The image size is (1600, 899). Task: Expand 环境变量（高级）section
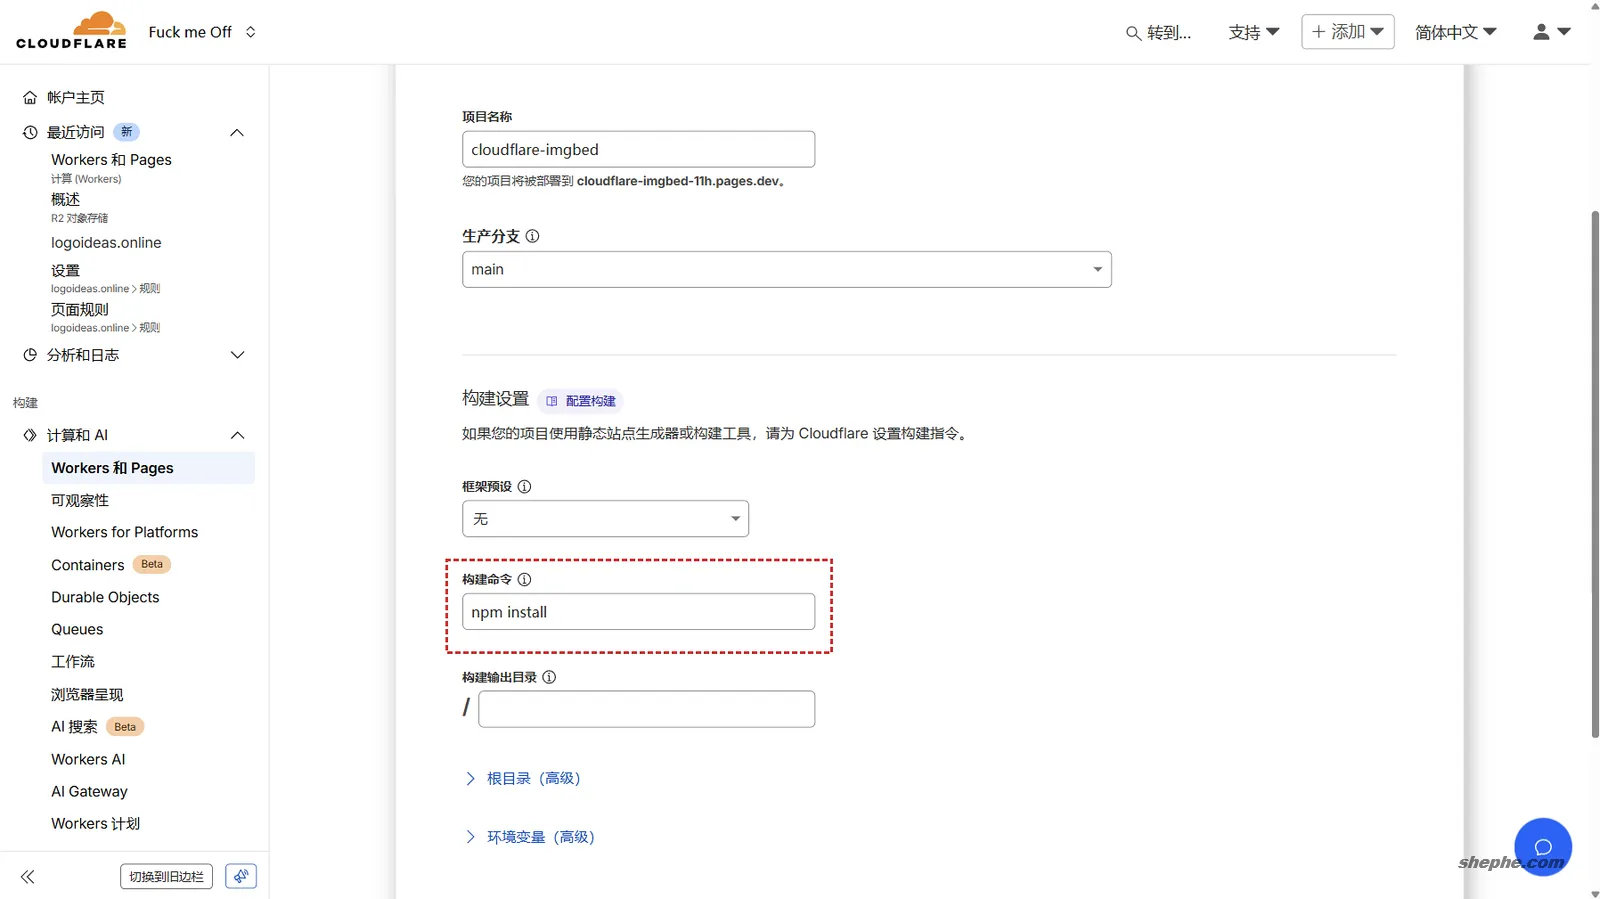(x=529, y=837)
